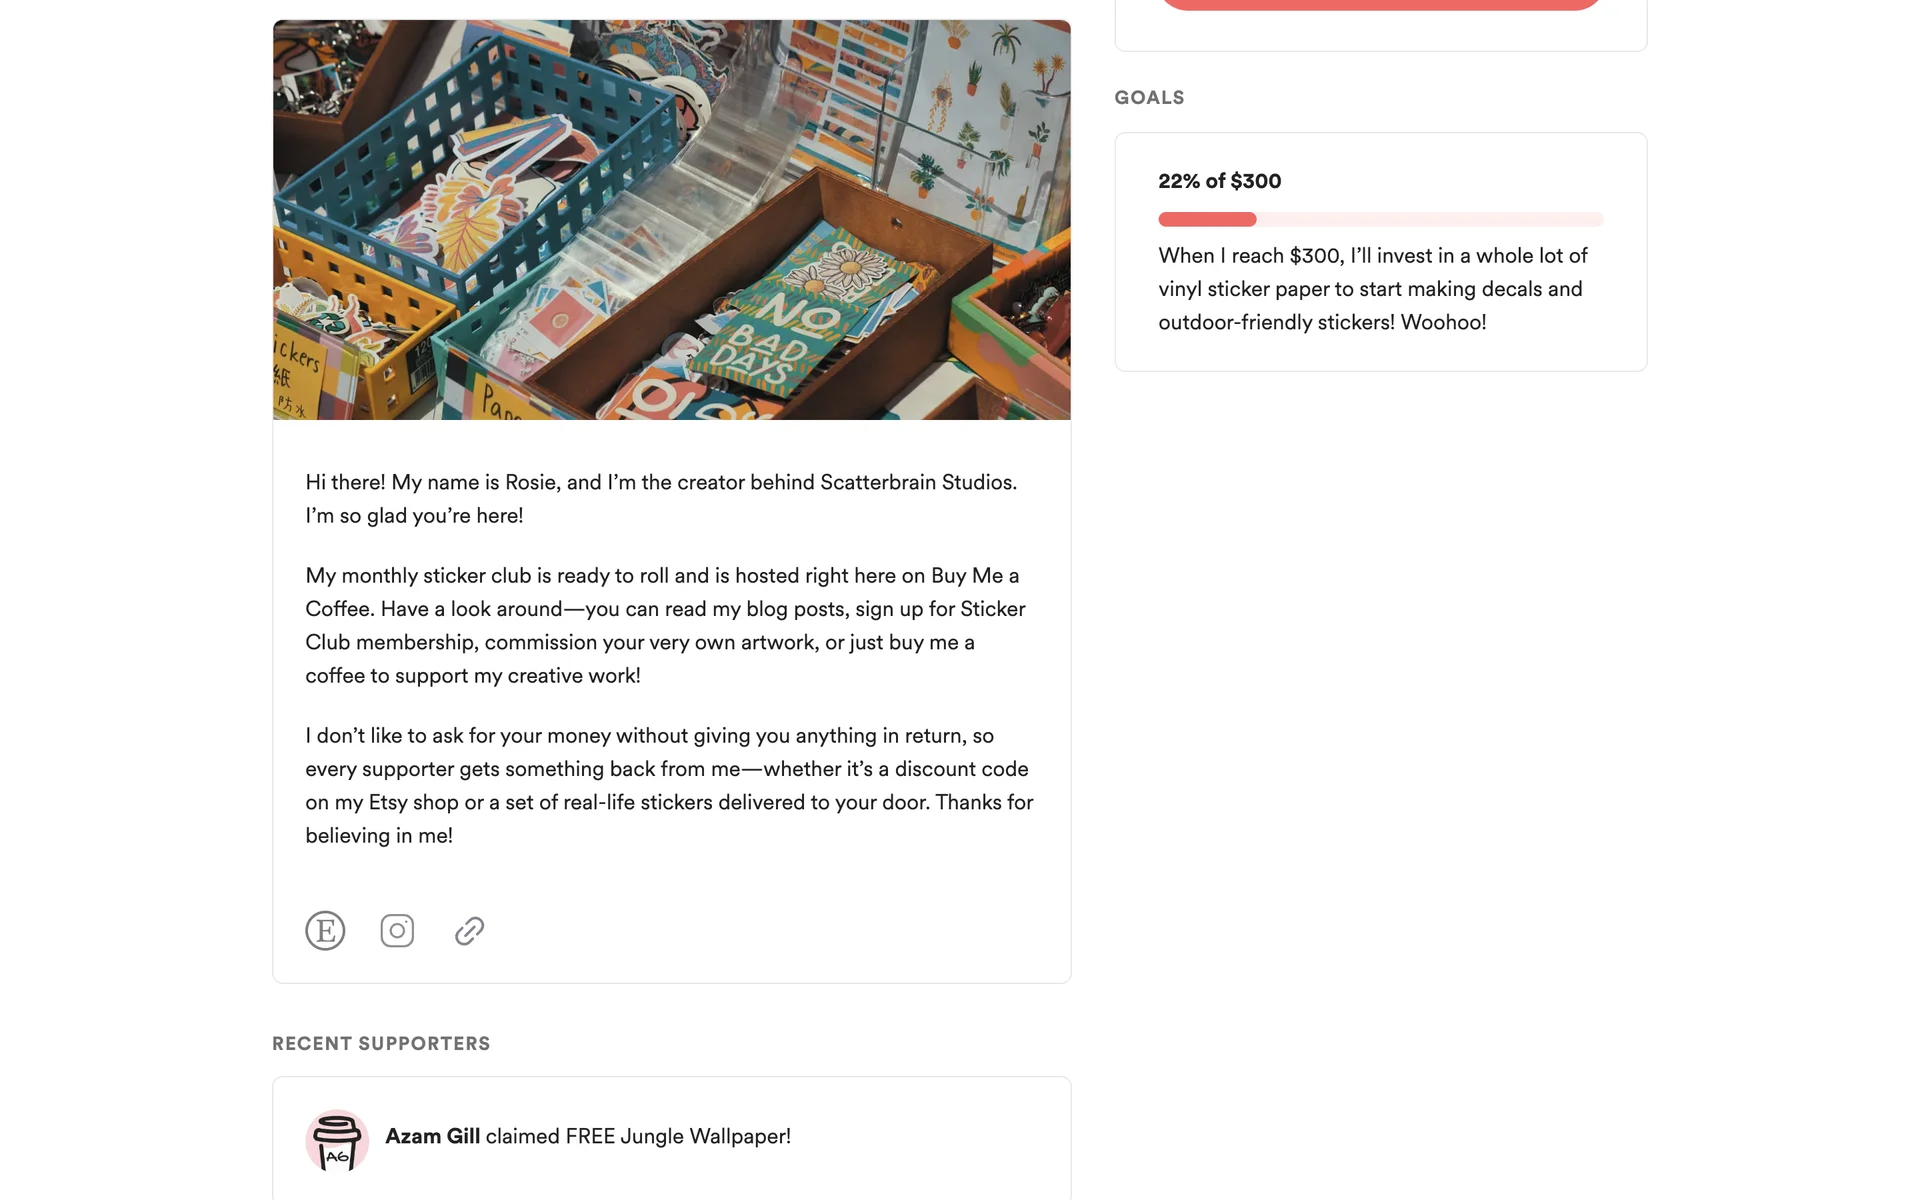Viewport: 1920px width, 1200px height.
Task: Click the "I don't like to ask" paragraph
Action: (x=668, y=785)
